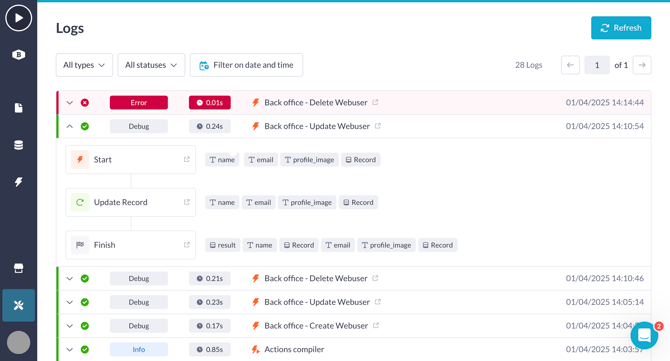Screen dimensions: 670x361
Task: Open external link for Delete Webuser 14:10:46
Action: click(375, 278)
